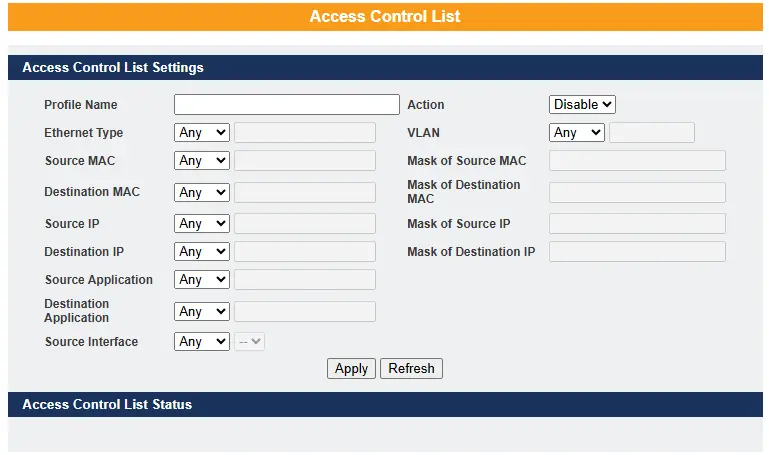Image resolution: width=769 pixels, height=455 pixels.
Task: Expand the Source IP dropdown
Action: click(x=202, y=224)
